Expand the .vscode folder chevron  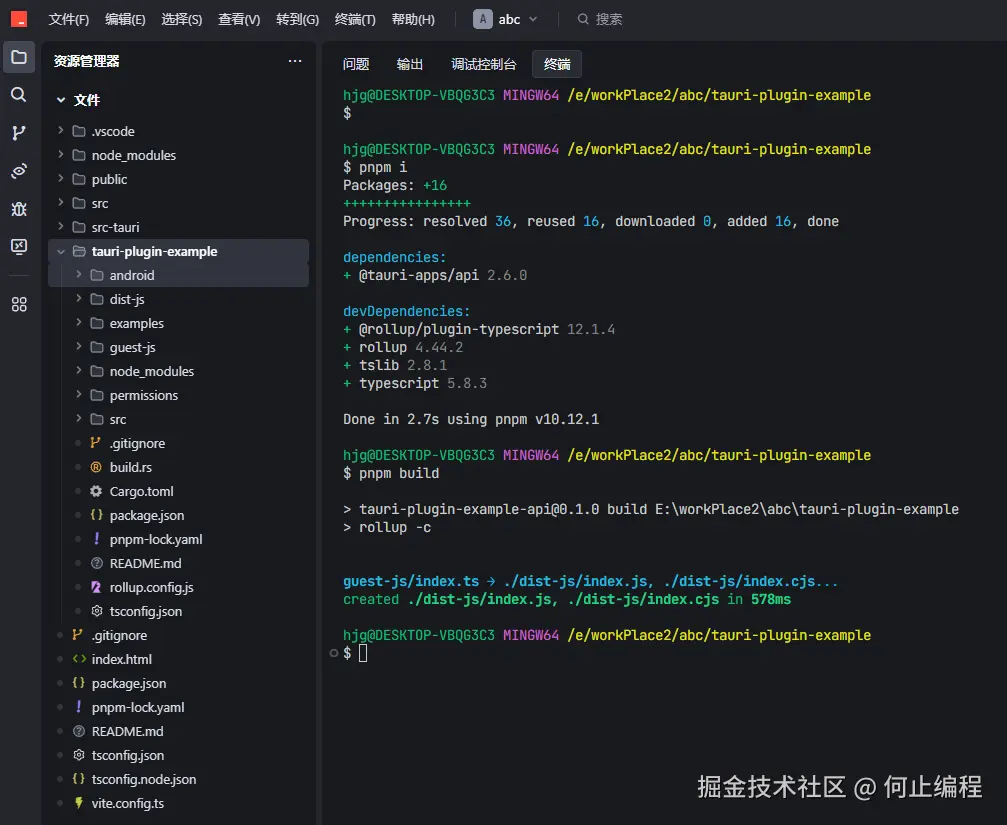pos(60,130)
